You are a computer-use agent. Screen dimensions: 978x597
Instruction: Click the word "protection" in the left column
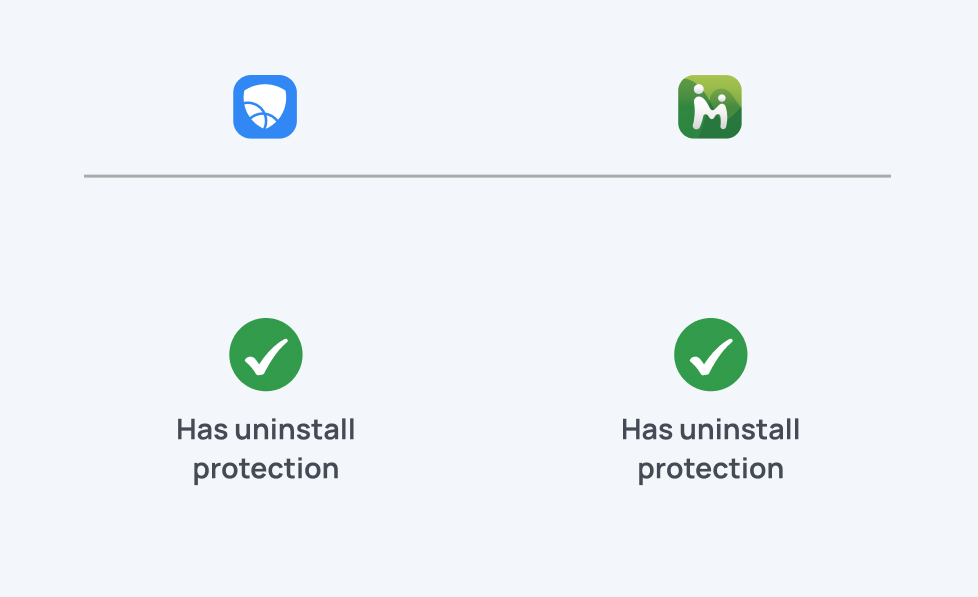[266, 469]
